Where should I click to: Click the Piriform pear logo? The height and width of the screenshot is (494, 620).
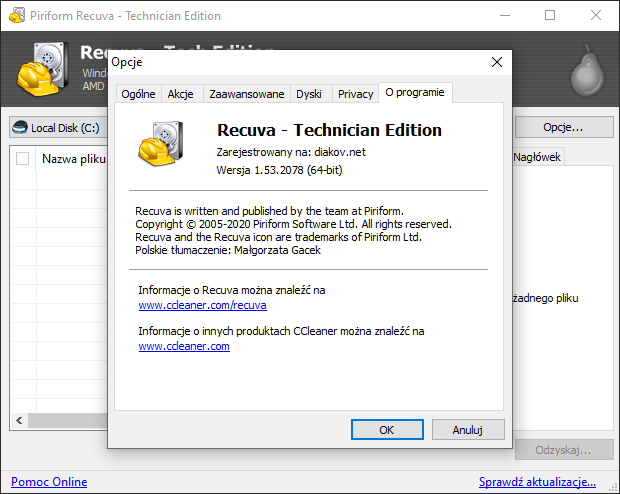click(587, 70)
